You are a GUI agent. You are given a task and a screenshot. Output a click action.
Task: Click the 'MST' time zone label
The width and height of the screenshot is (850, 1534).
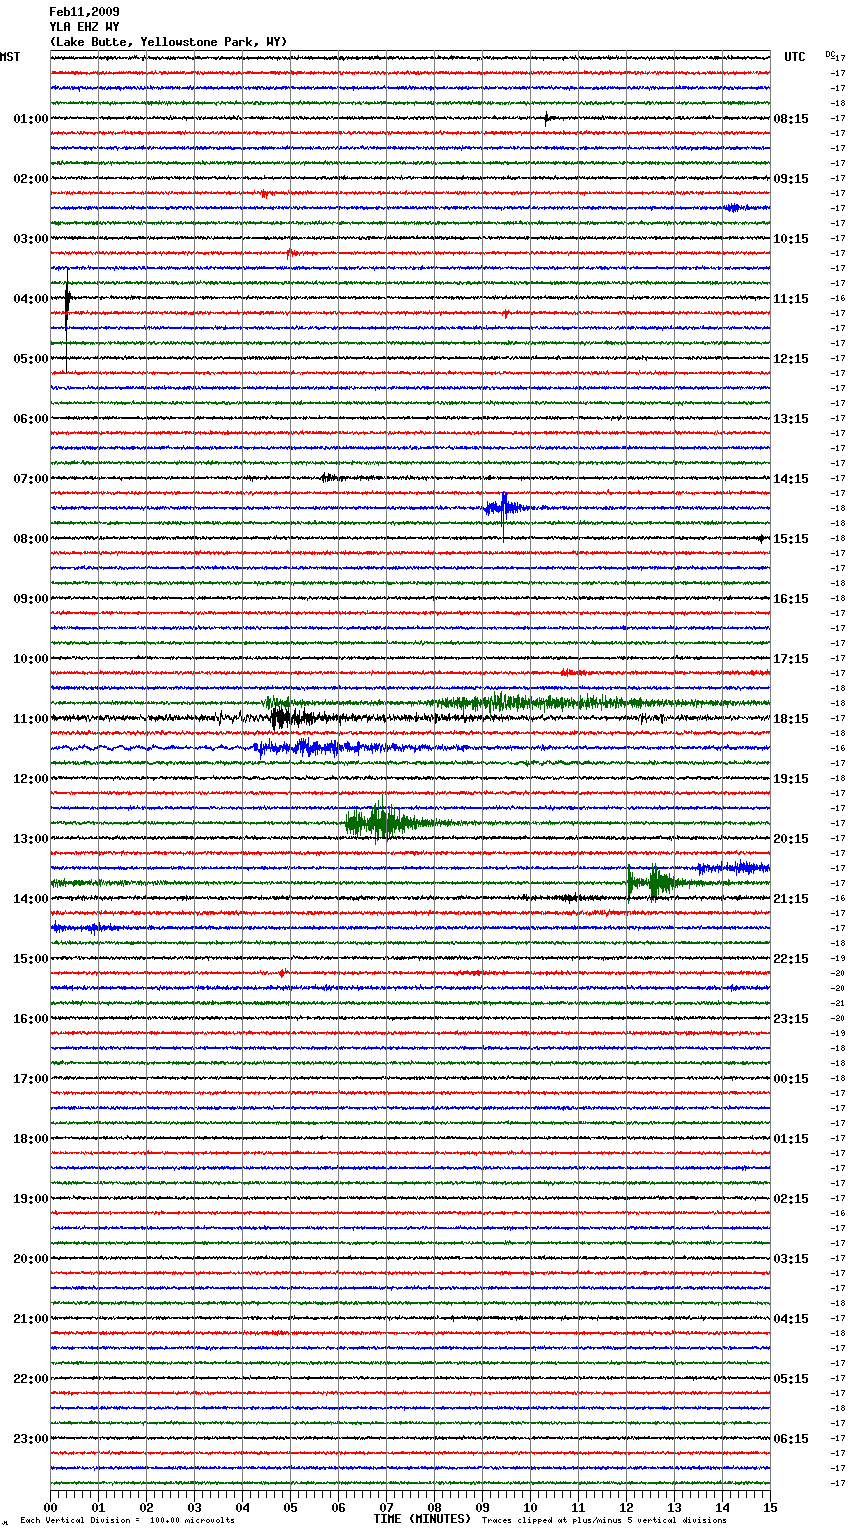(10, 57)
